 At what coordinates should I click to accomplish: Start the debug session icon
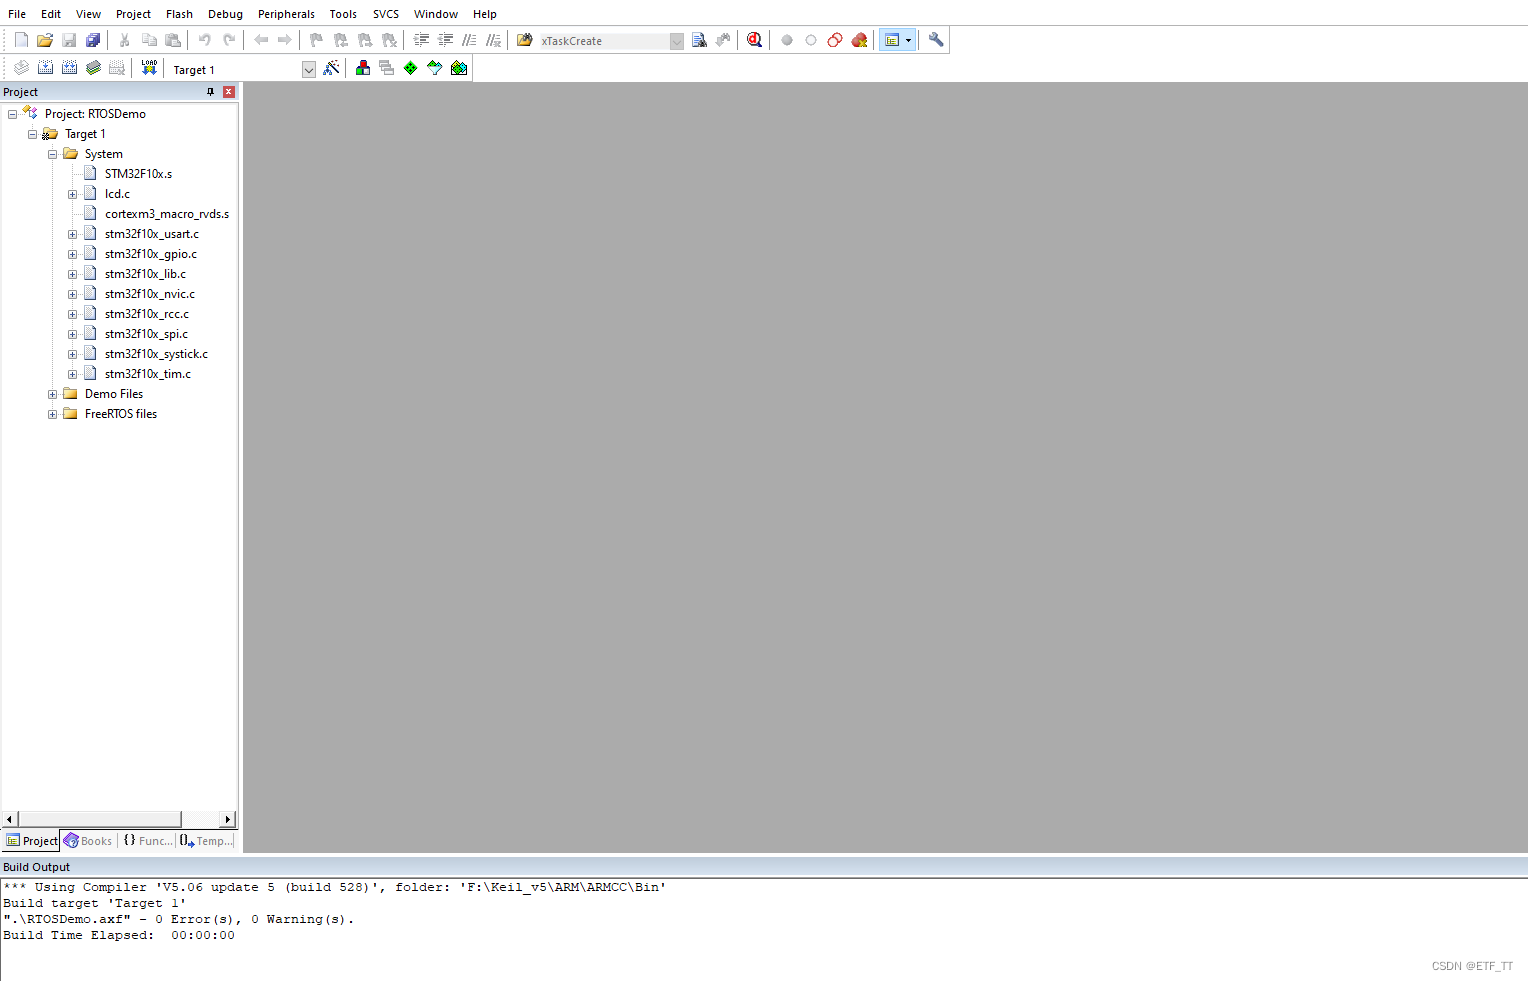[754, 40]
